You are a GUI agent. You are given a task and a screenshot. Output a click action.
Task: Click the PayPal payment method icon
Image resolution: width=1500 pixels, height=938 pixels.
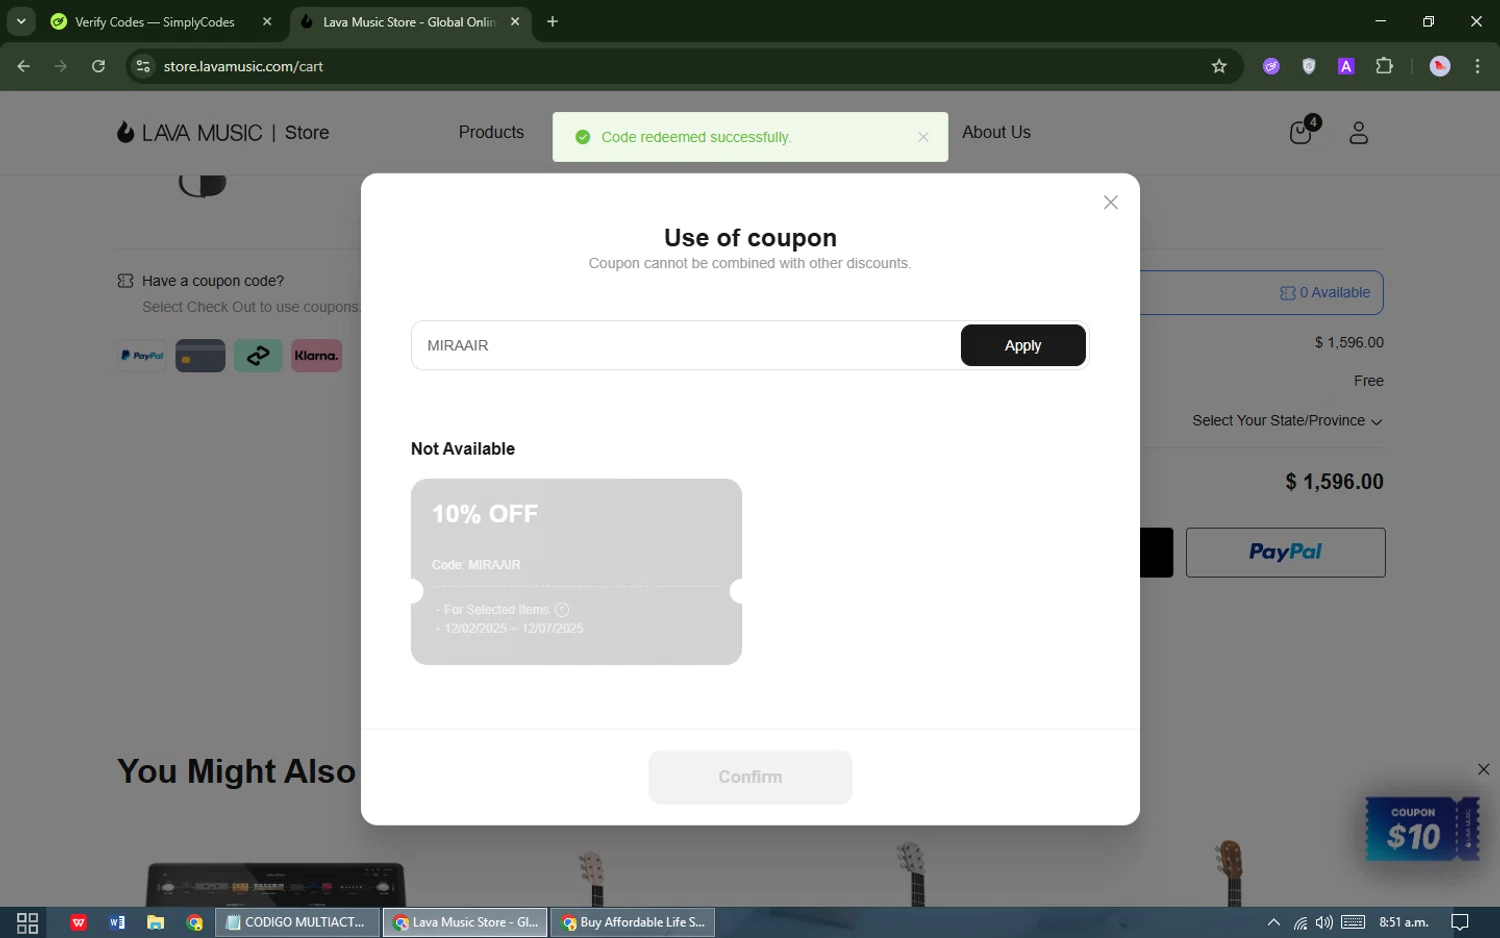142,355
